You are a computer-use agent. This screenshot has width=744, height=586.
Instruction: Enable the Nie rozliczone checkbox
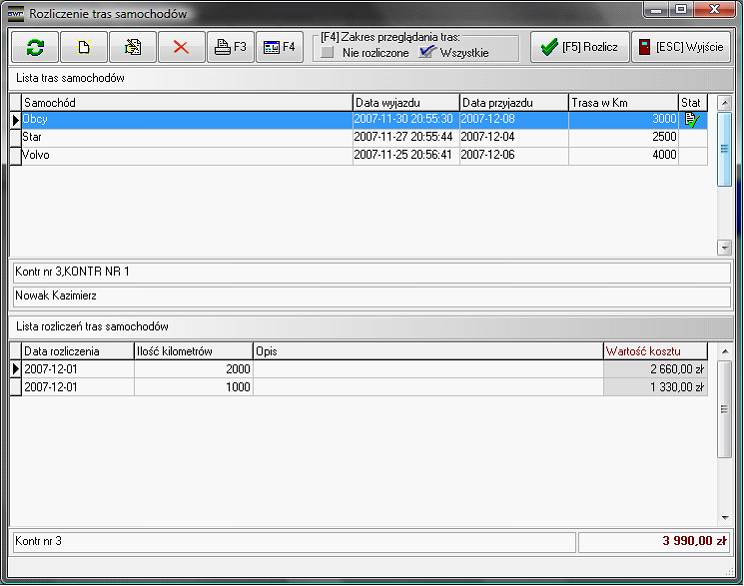328,53
